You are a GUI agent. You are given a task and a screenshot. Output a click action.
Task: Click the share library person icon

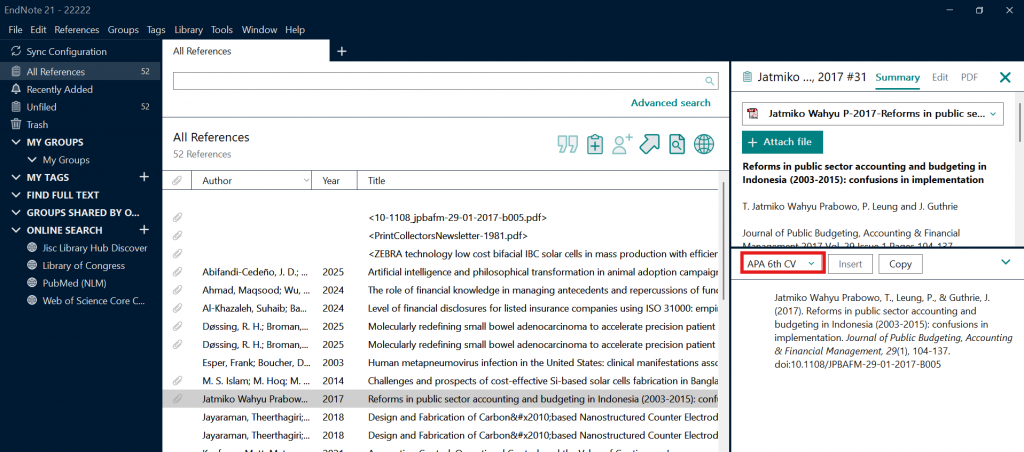point(622,144)
